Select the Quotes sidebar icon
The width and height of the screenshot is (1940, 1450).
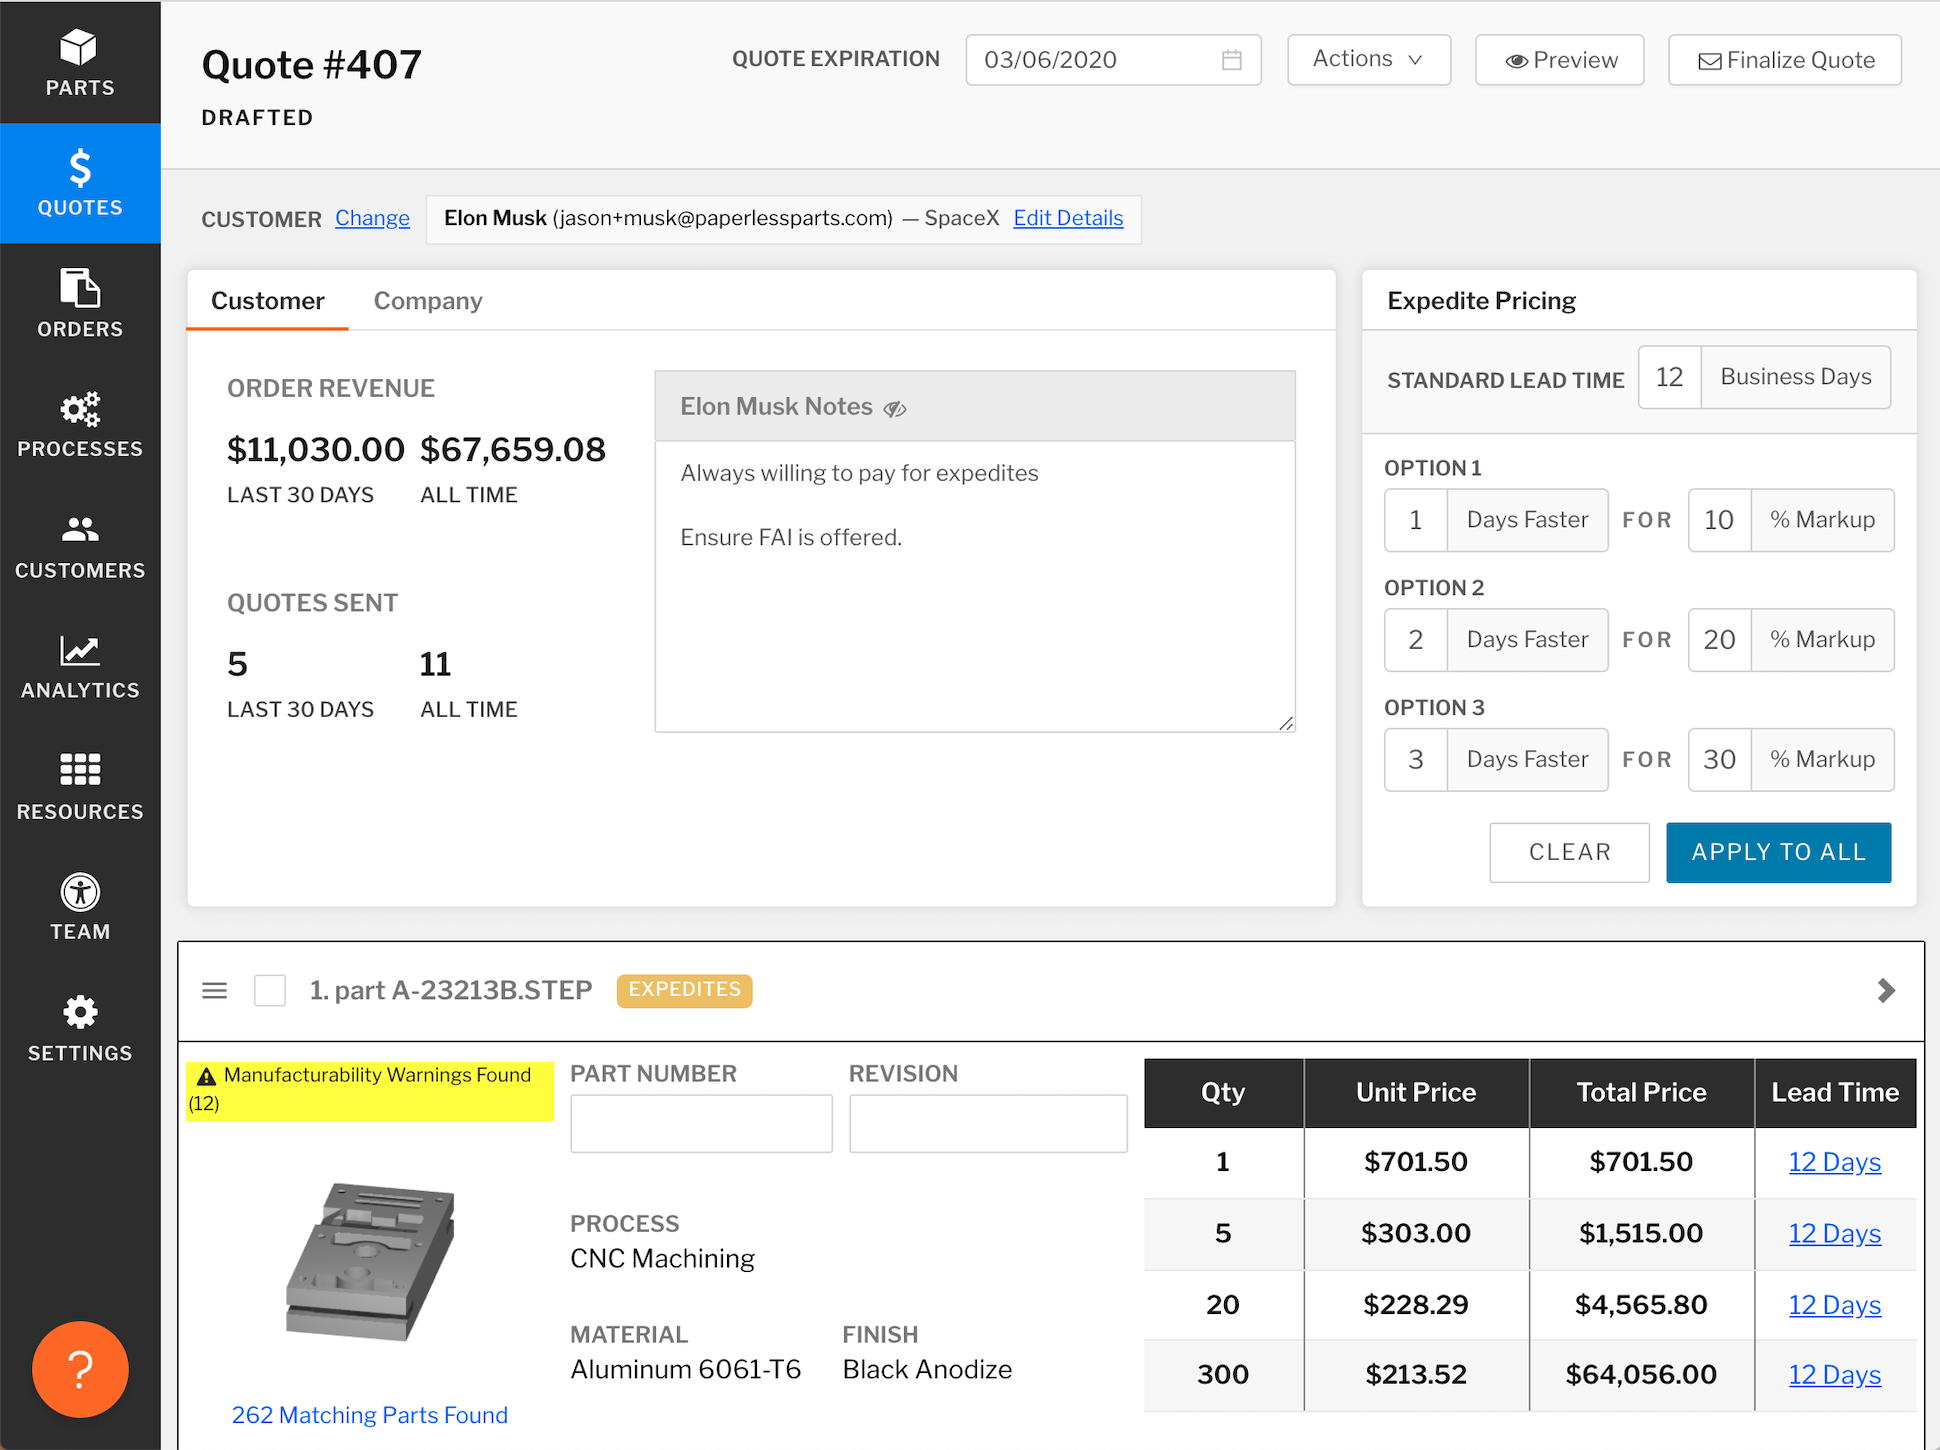79,183
